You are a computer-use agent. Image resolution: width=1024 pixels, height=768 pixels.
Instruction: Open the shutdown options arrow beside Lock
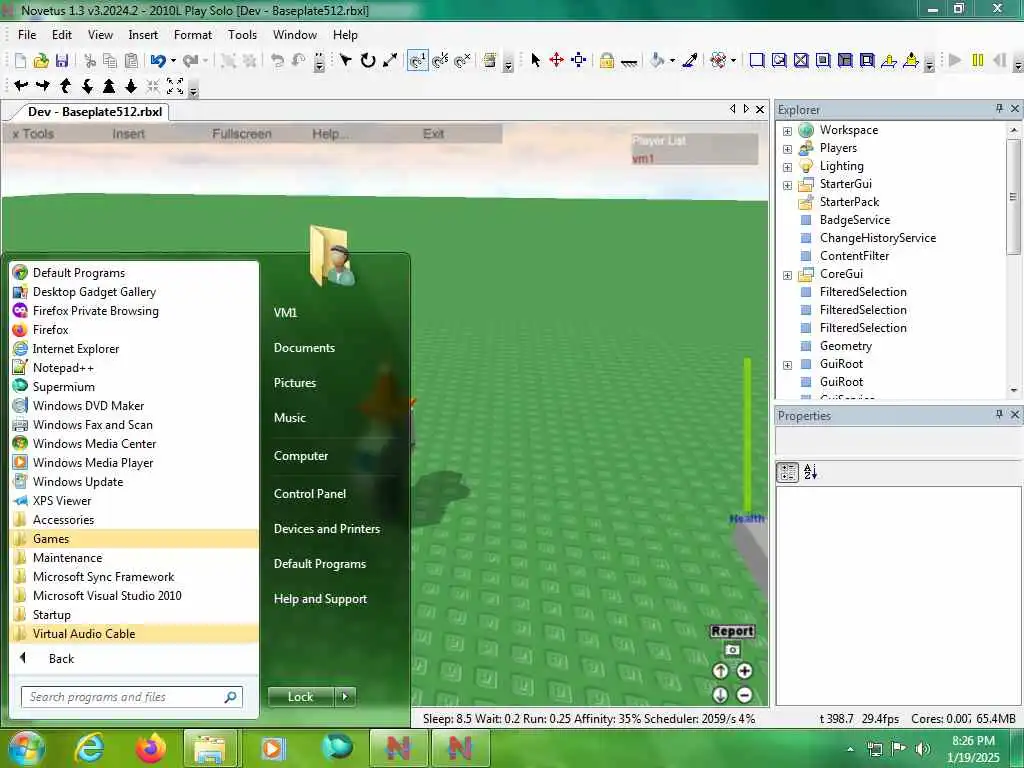click(345, 697)
